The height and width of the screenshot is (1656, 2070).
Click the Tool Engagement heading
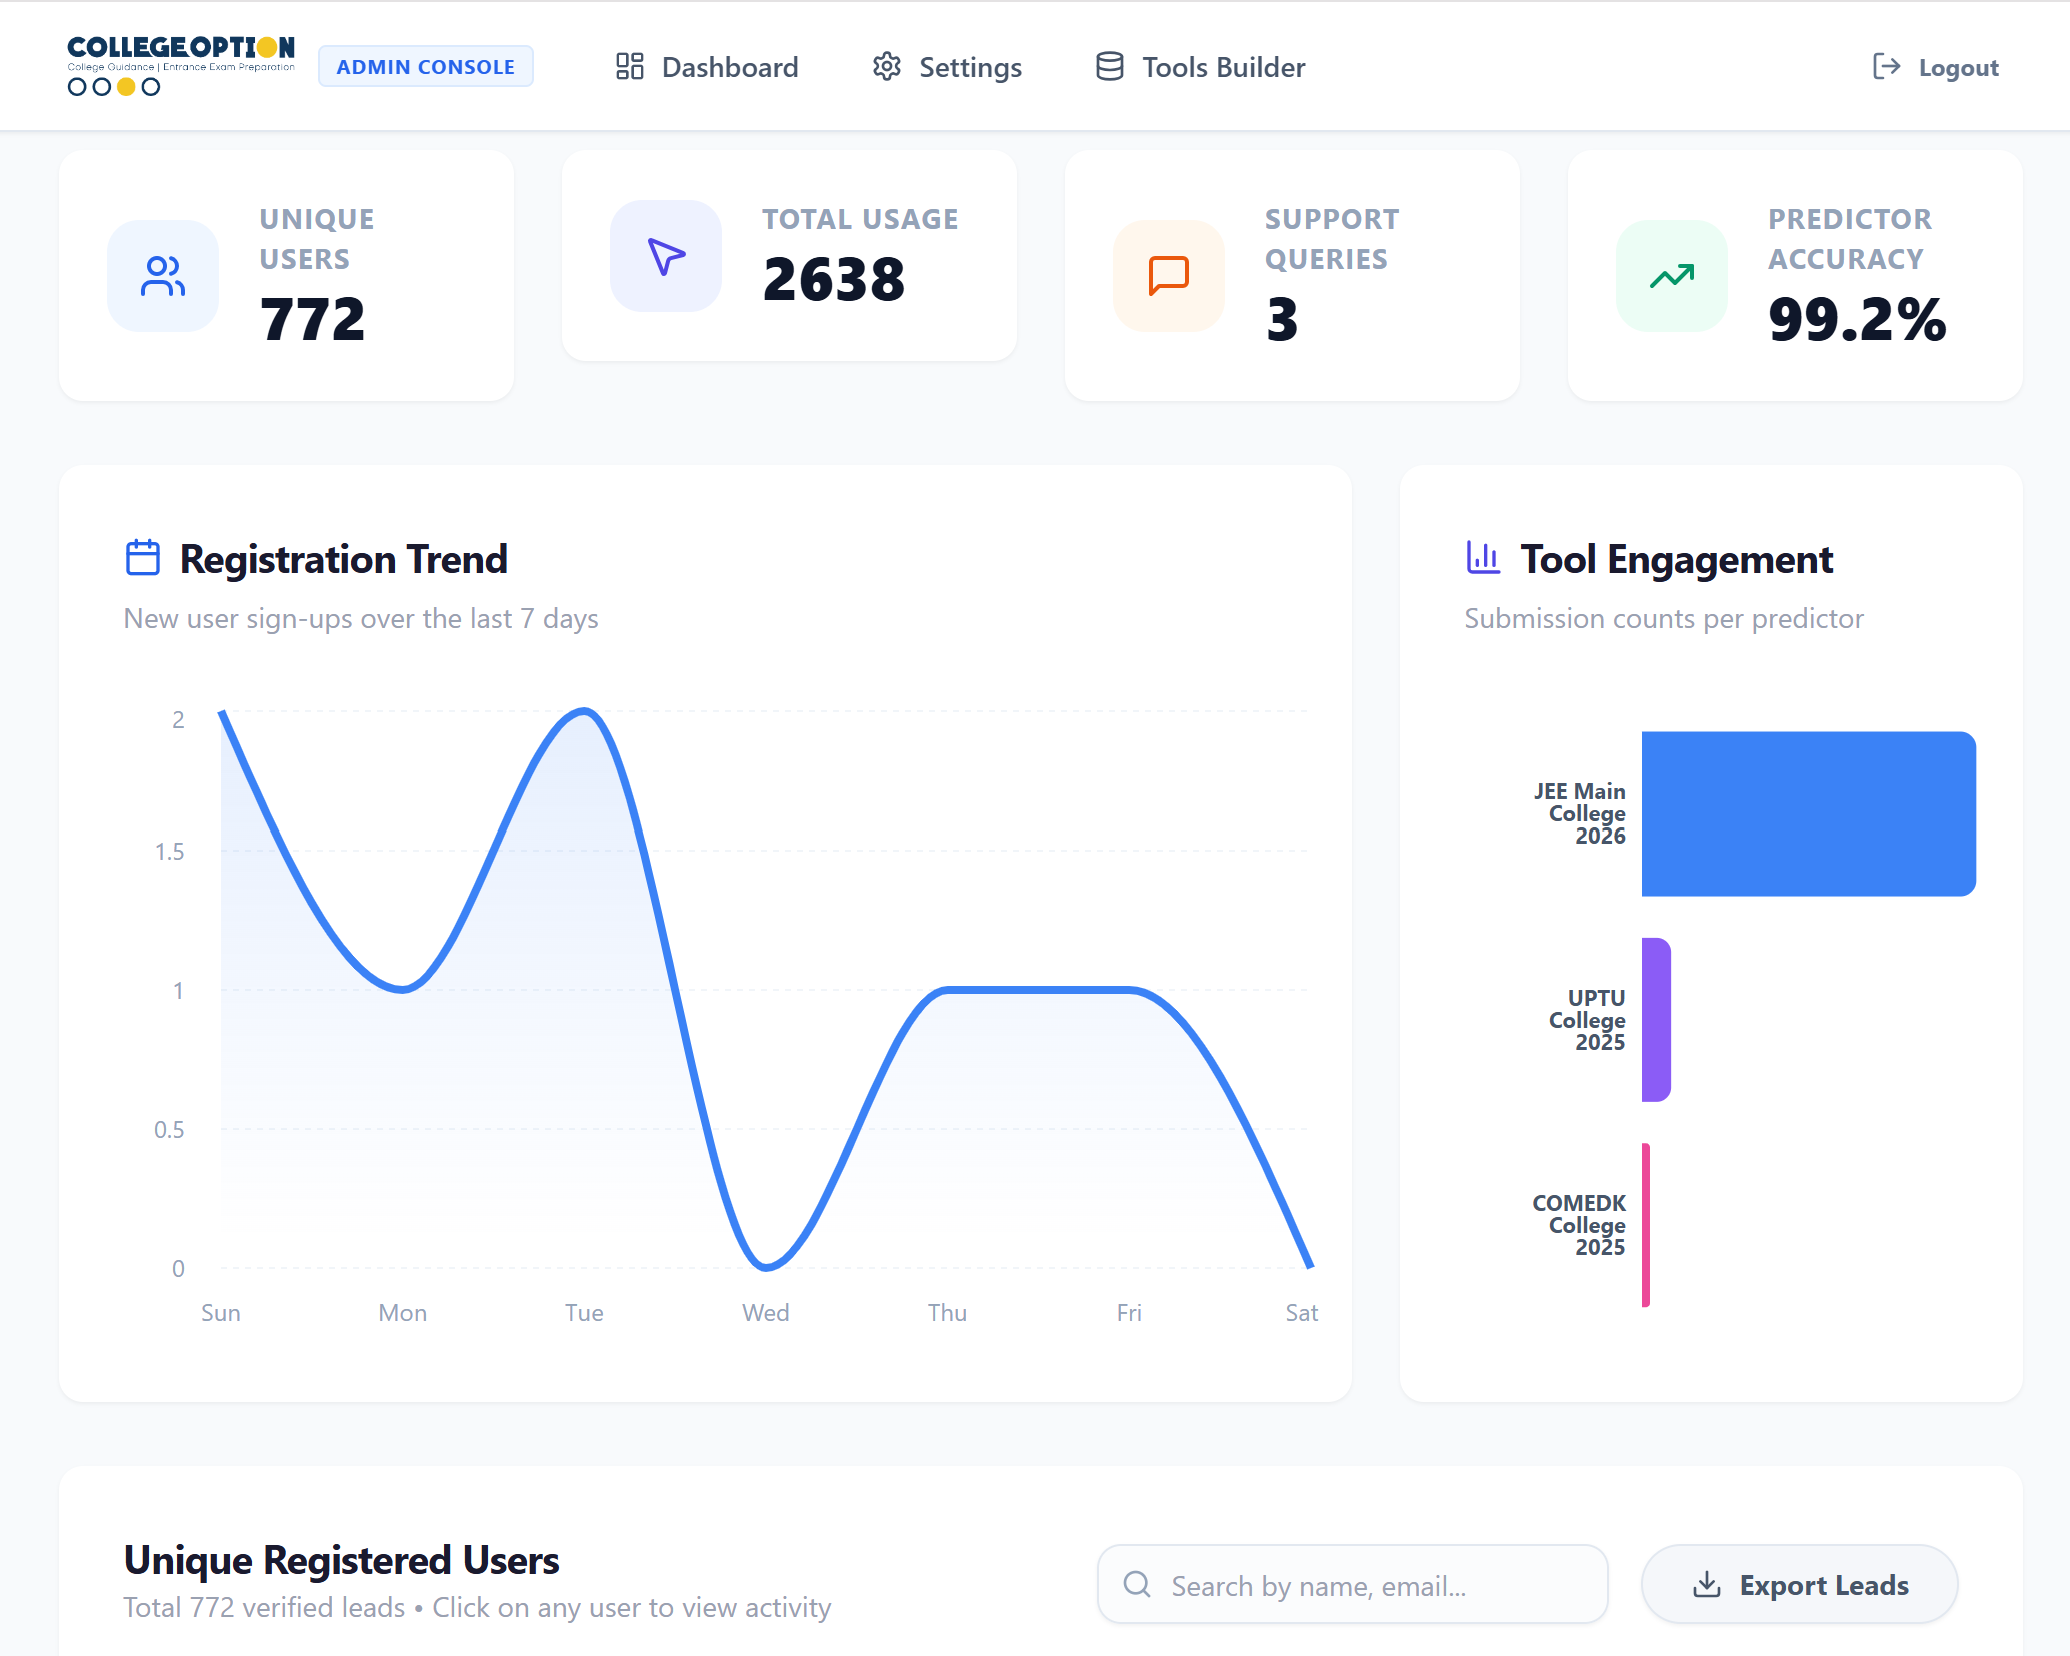[1677, 559]
